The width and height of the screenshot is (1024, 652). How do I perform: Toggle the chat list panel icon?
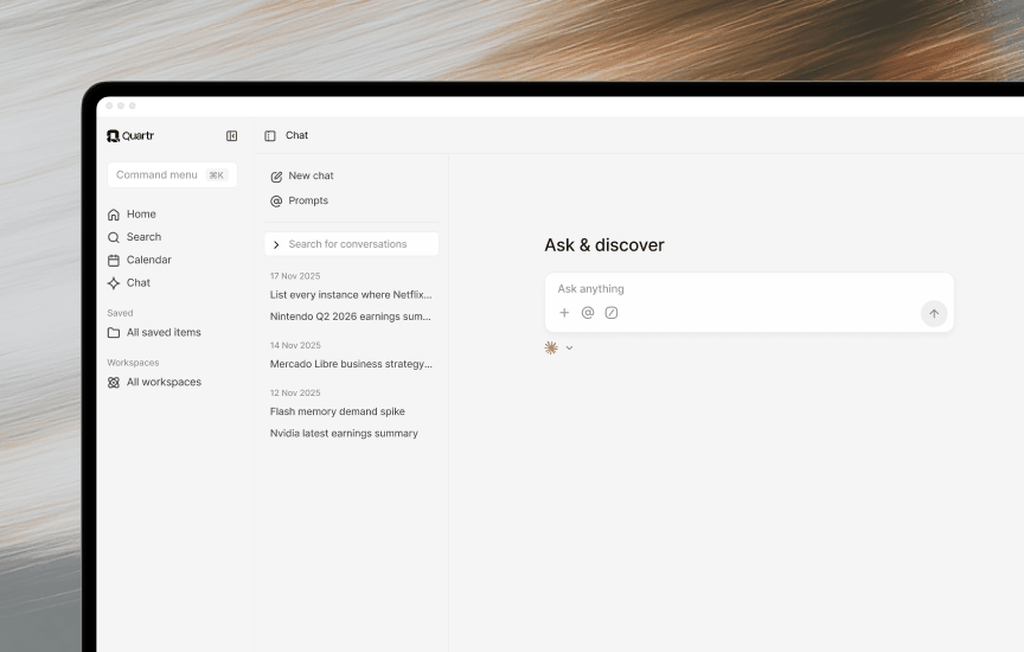pyautogui.click(x=270, y=136)
